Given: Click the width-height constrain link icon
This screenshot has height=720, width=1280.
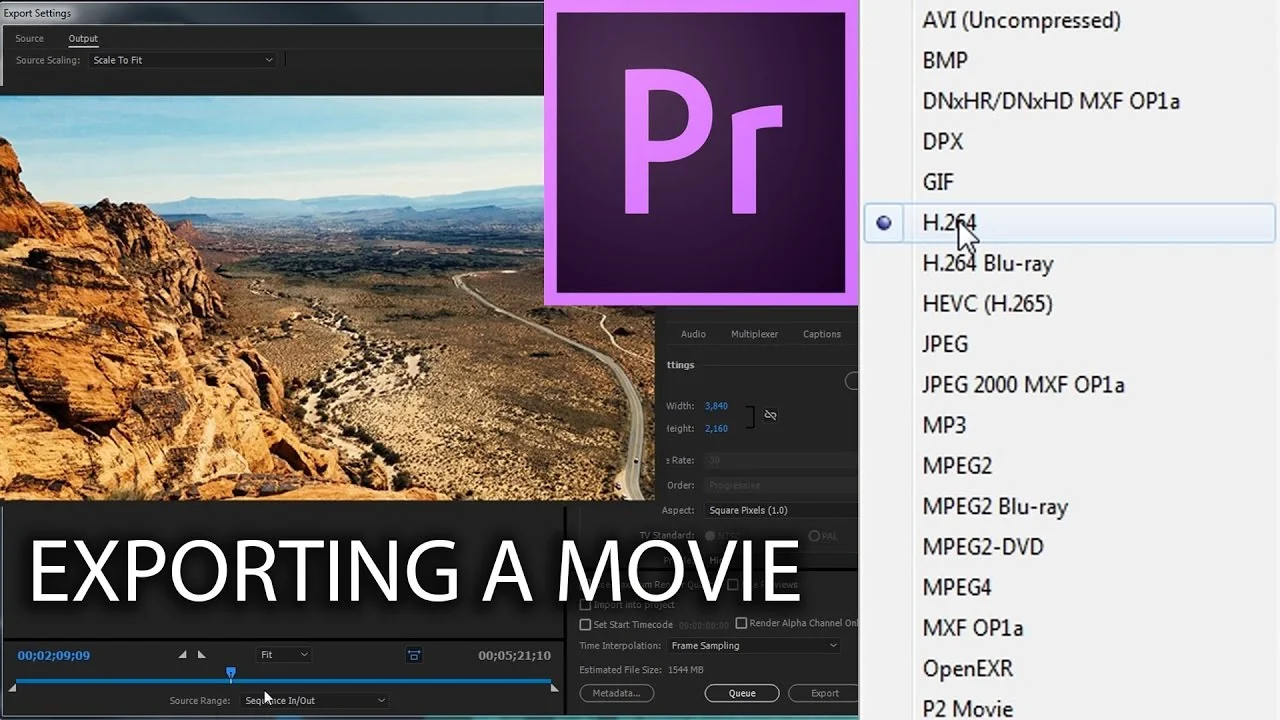Looking at the screenshot, I should (x=770, y=415).
